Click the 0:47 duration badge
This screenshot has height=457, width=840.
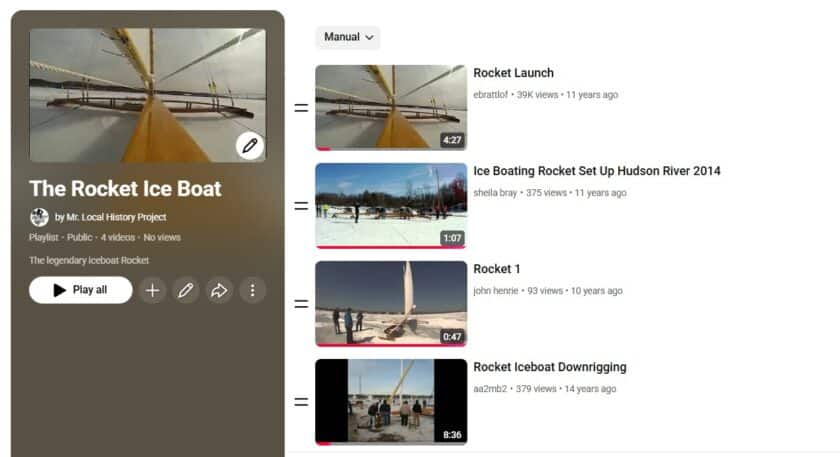pyautogui.click(x=452, y=336)
